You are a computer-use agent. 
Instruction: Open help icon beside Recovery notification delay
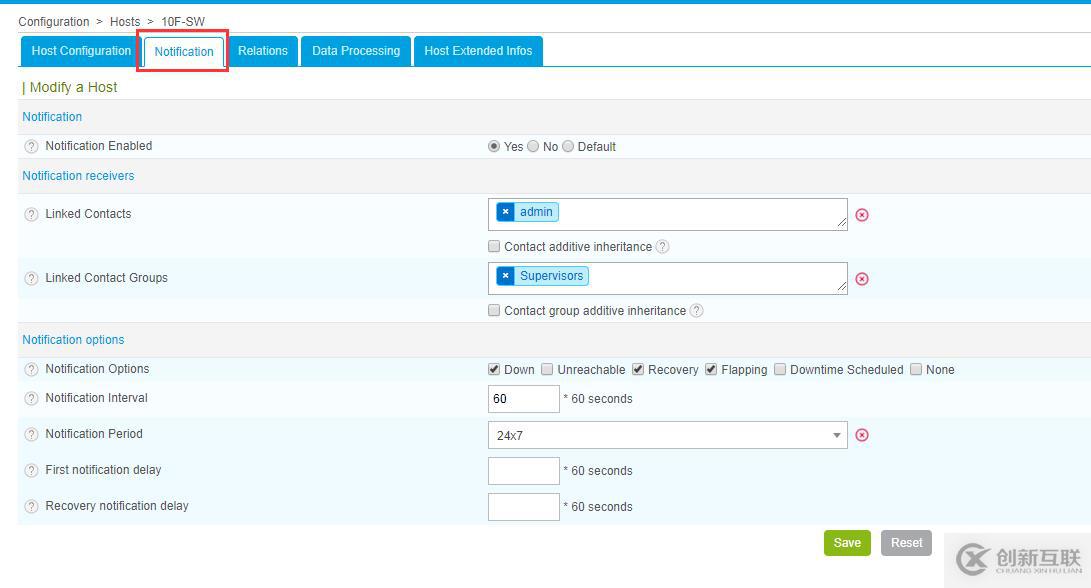31,507
